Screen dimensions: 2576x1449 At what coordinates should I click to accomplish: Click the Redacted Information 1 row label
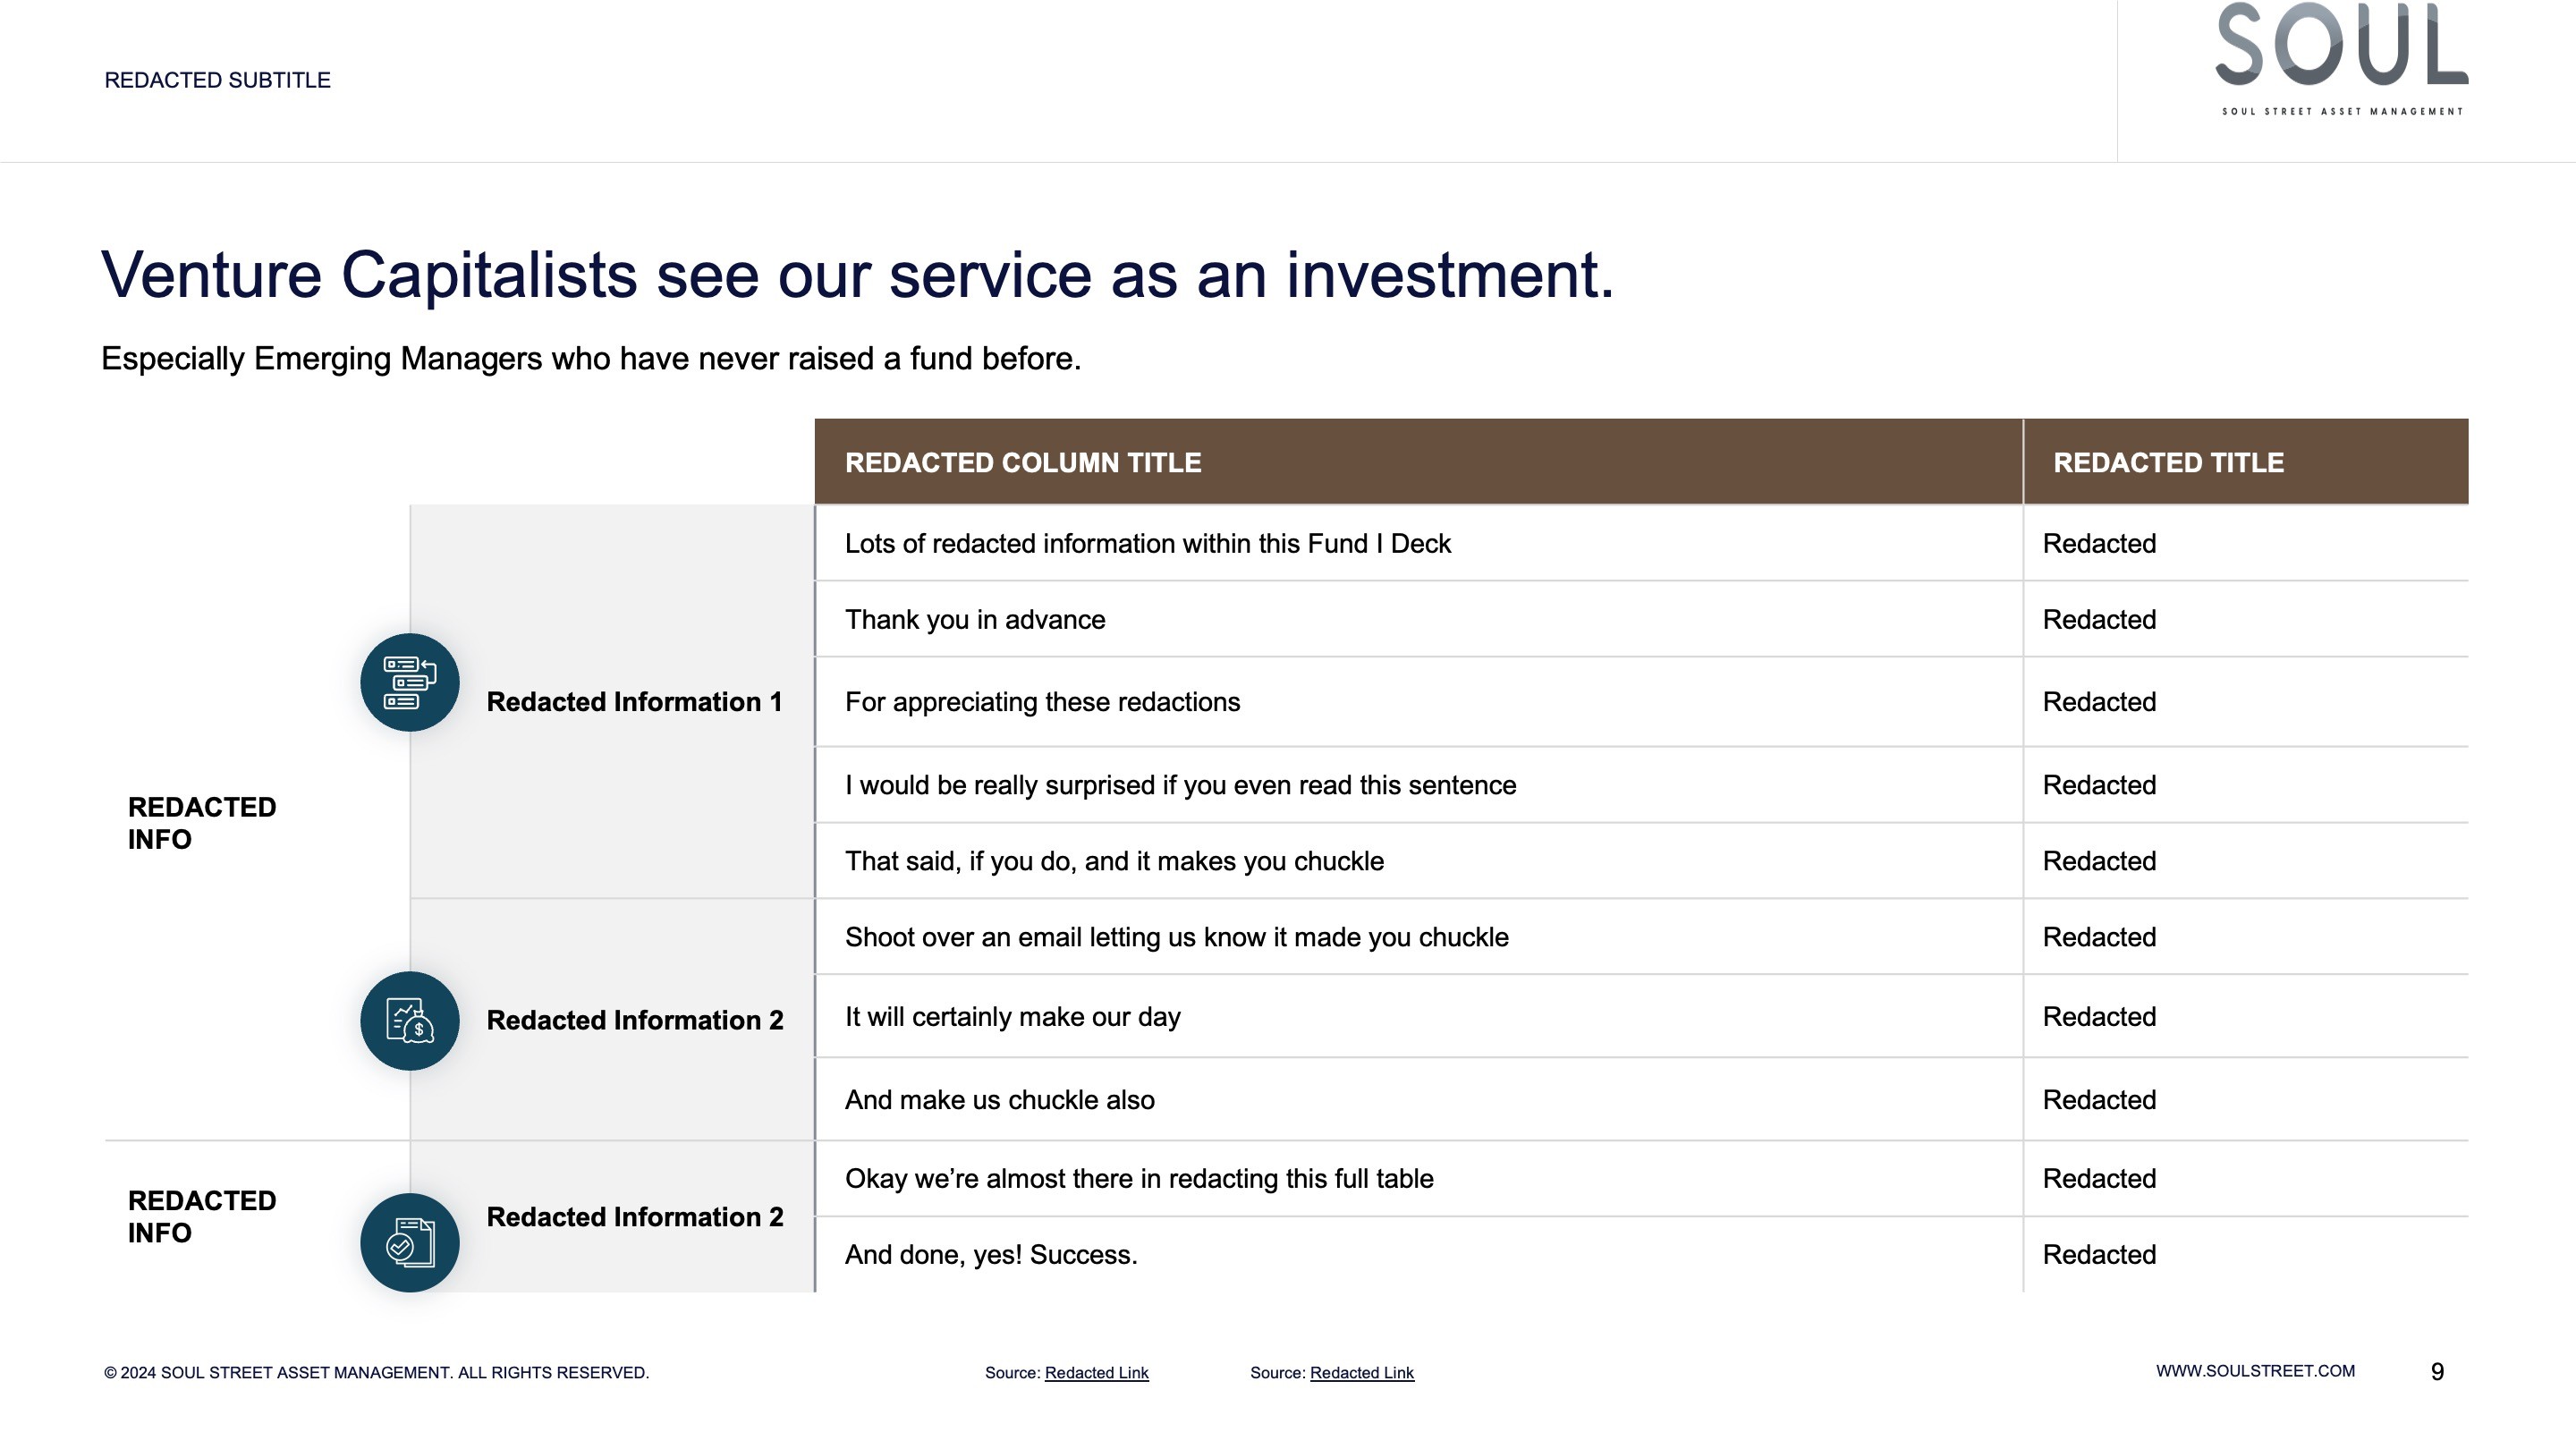[634, 702]
